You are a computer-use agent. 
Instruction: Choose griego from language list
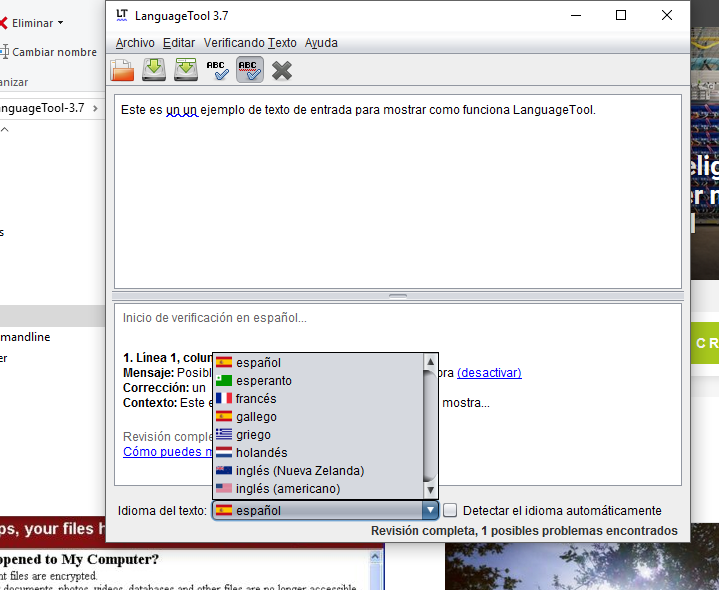[318, 435]
